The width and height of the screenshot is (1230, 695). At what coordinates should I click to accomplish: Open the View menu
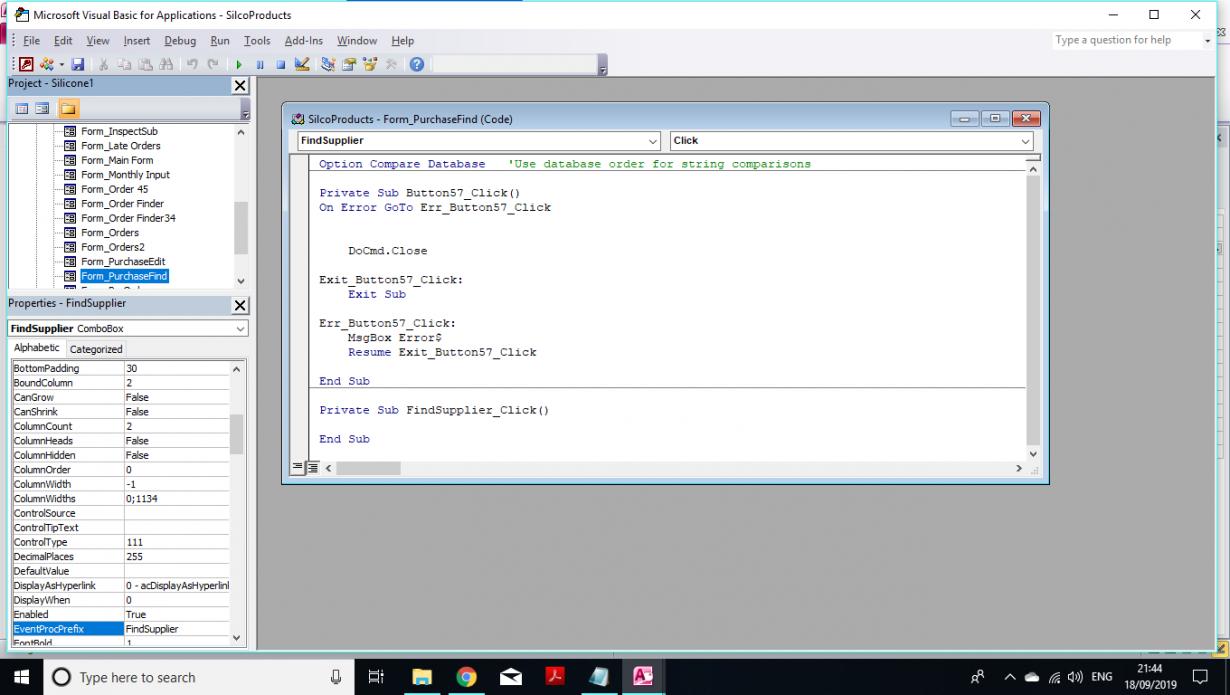98,41
